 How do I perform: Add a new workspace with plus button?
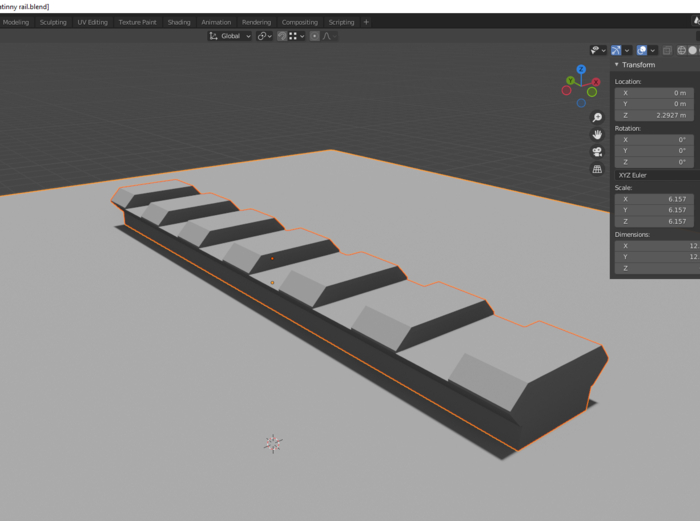tap(366, 22)
